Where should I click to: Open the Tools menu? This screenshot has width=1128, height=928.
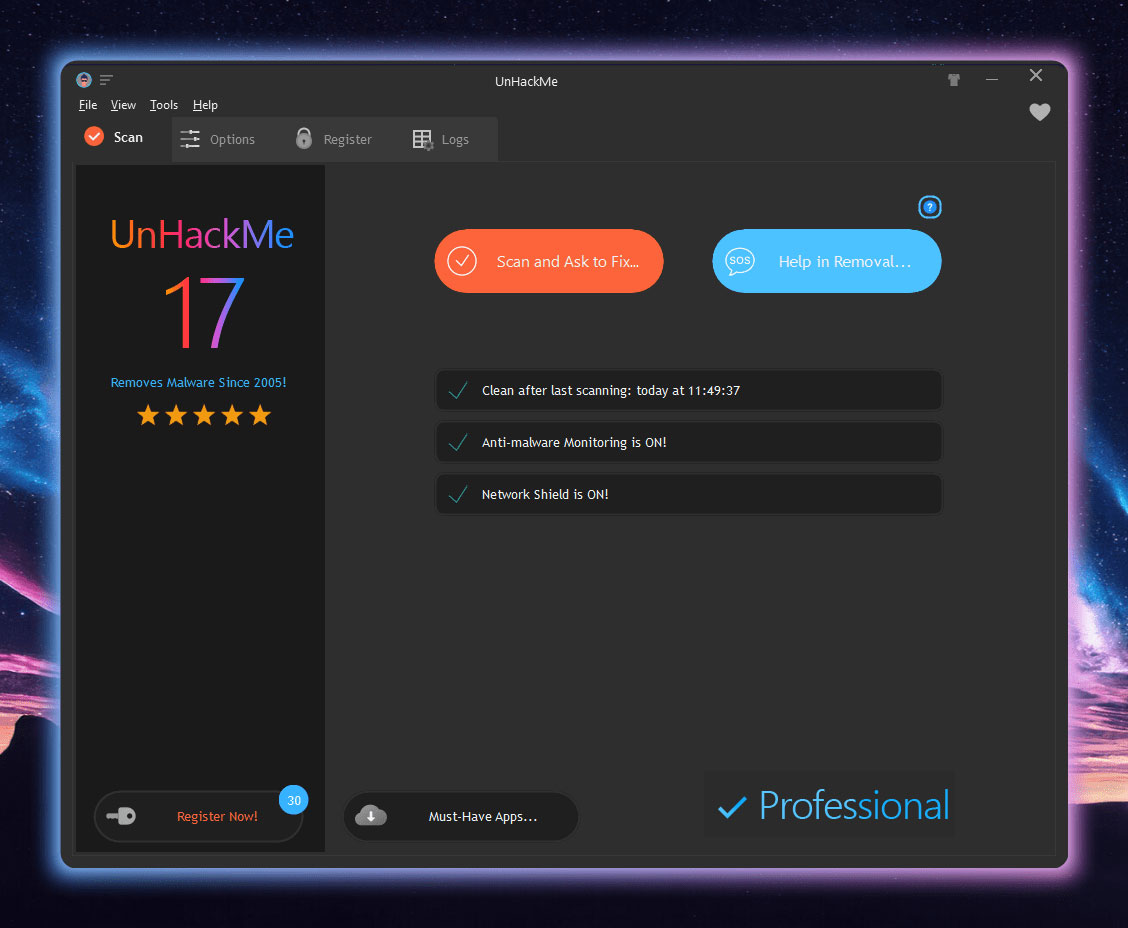(x=164, y=105)
